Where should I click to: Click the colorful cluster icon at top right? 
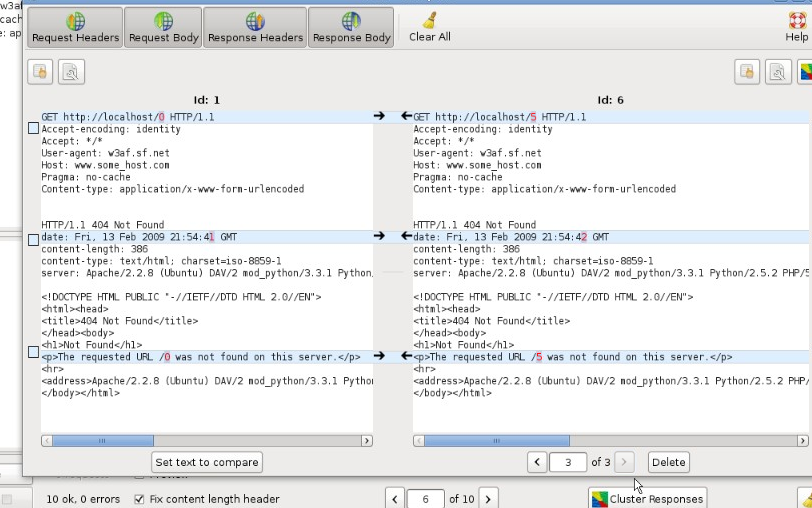pyautogui.click(x=805, y=71)
